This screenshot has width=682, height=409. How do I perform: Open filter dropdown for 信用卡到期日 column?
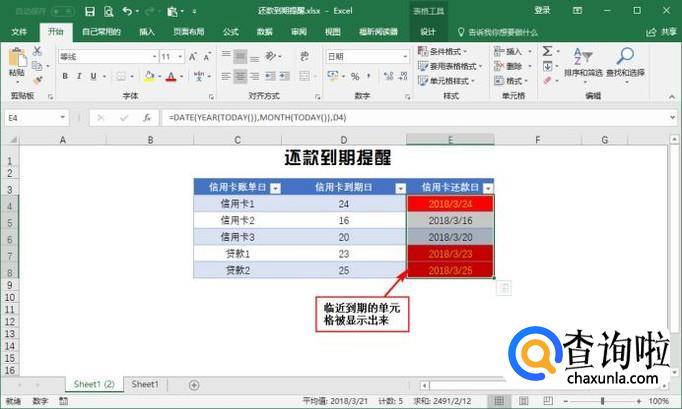pos(400,188)
